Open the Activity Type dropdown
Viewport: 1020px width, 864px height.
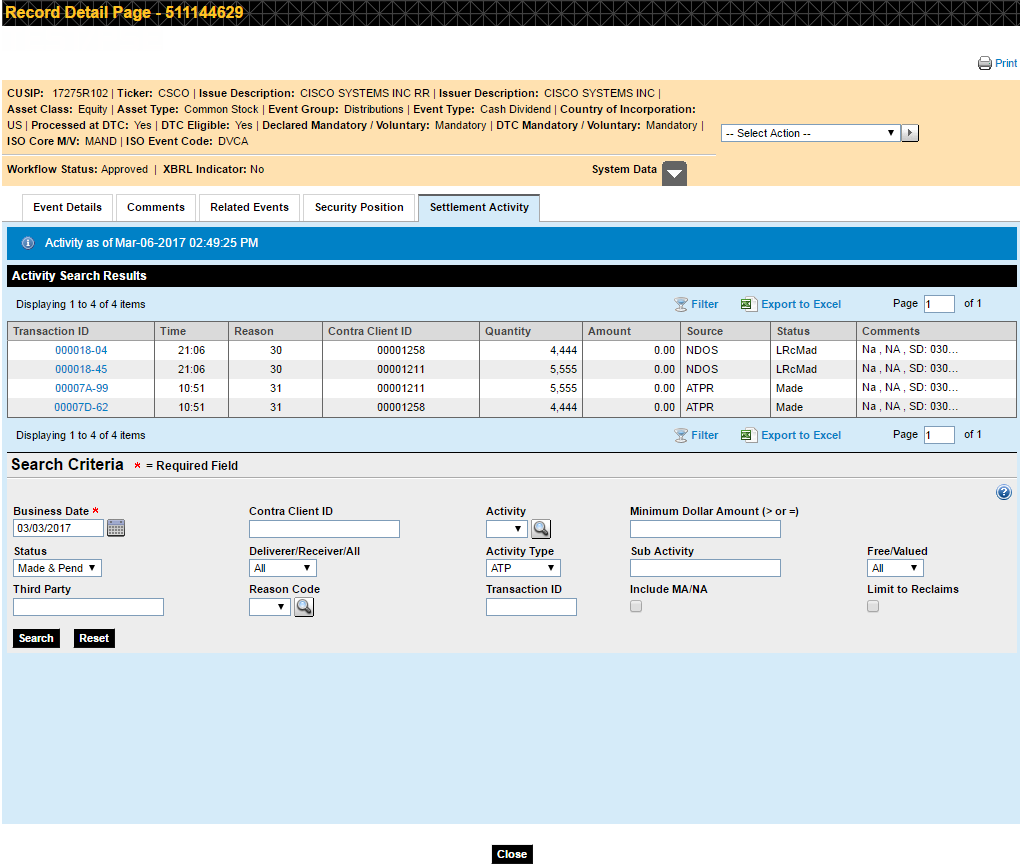(523, 568)
